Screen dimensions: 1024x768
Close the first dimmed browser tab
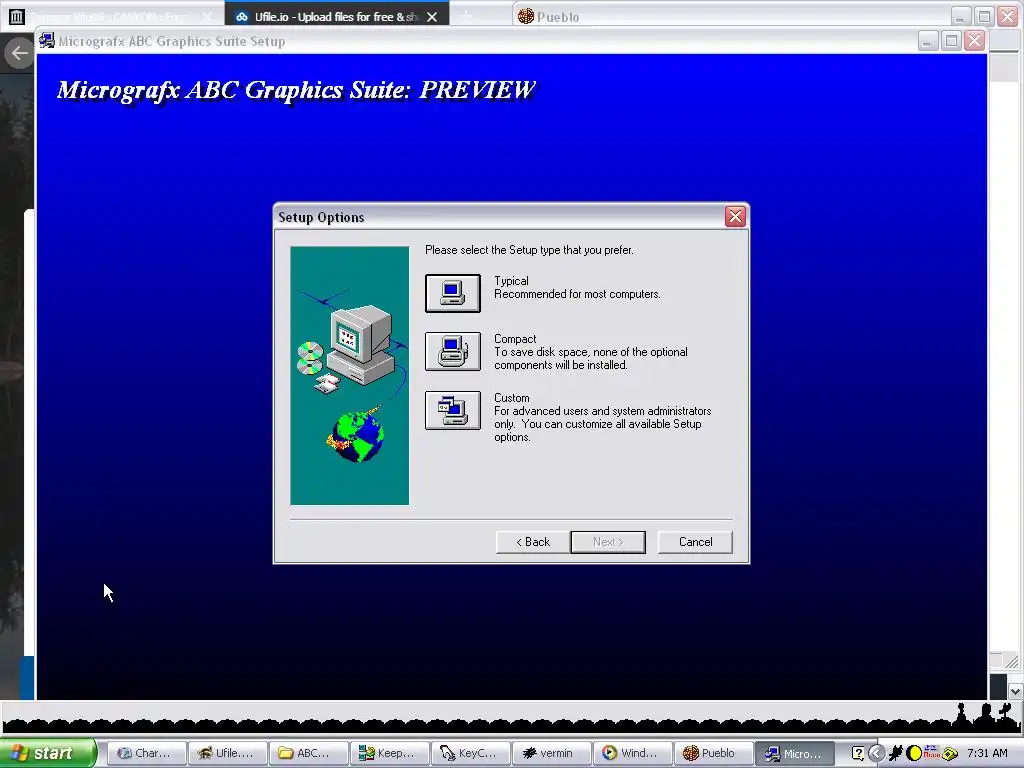[x=207, y=17]
